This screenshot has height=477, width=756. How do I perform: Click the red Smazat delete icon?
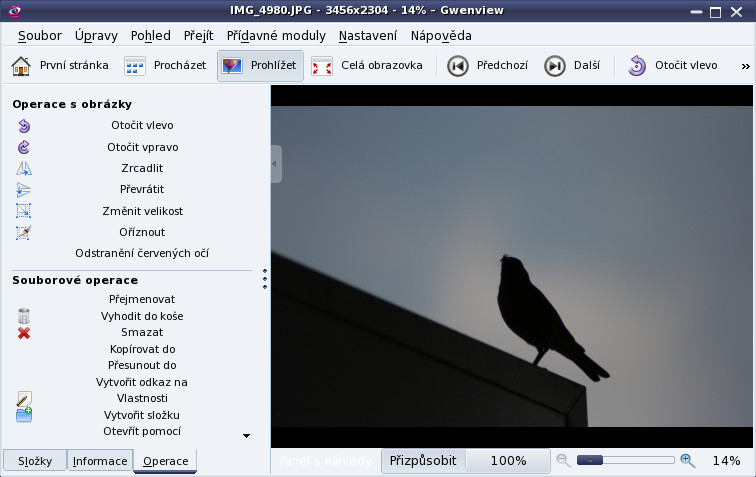tap(24, 333)
